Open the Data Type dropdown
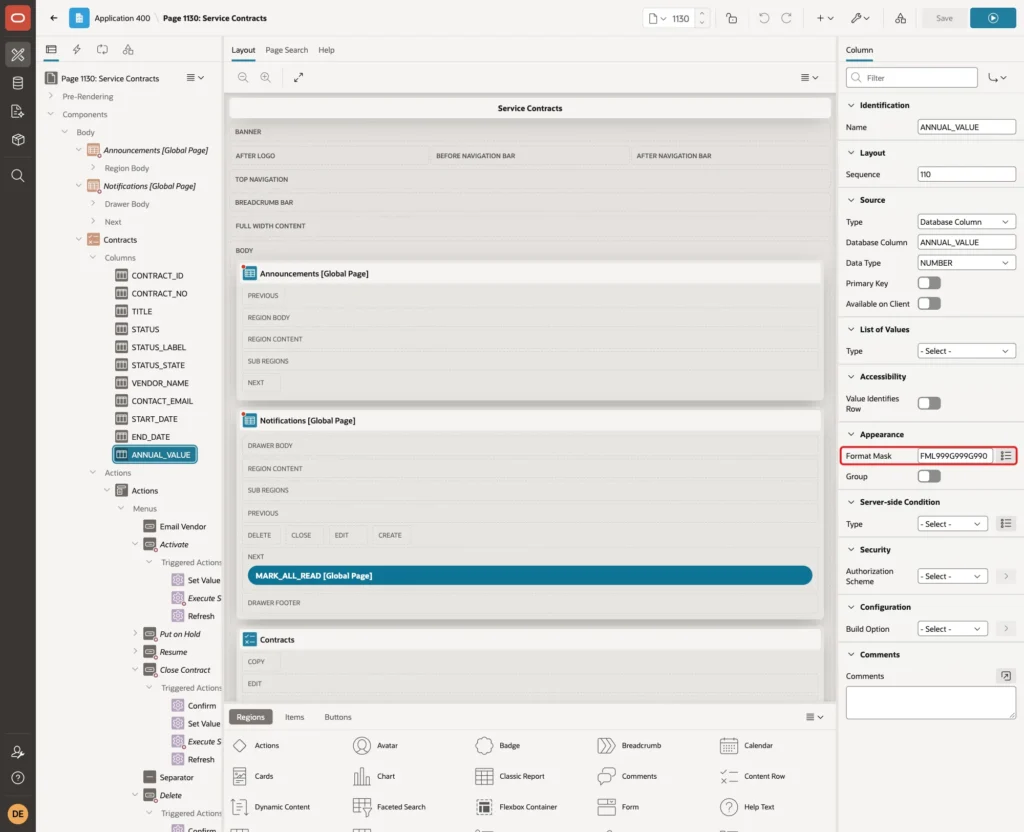1024x832 pixels. tap(966, 263)
